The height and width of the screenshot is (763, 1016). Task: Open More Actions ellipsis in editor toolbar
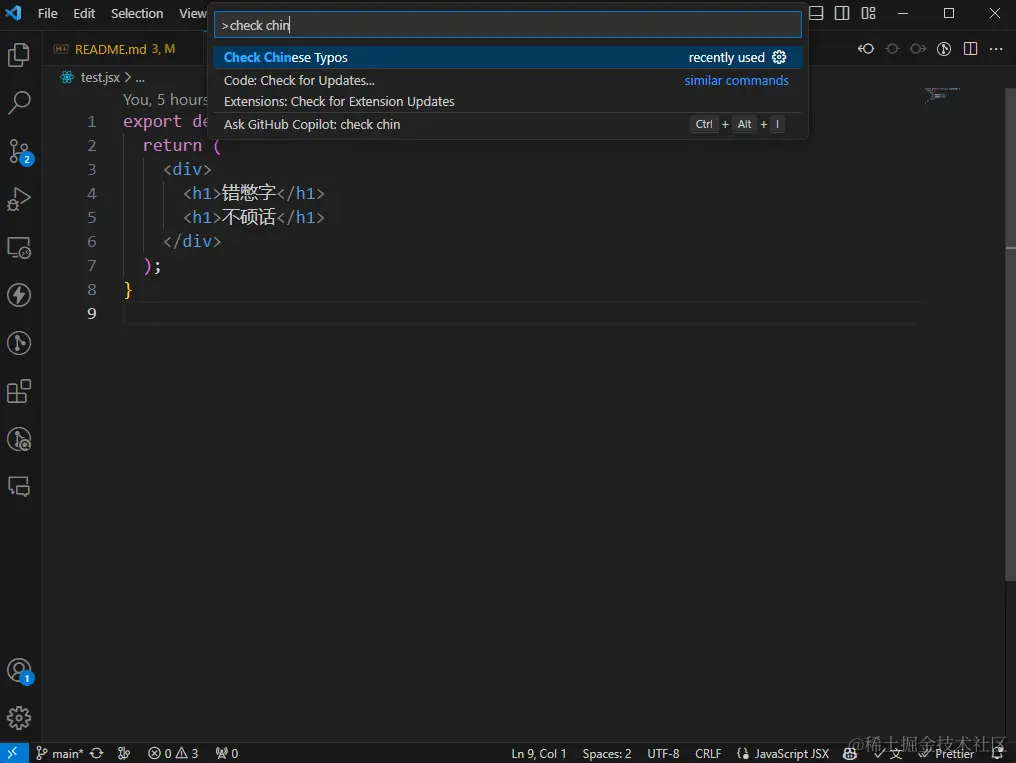pos(996,49)
